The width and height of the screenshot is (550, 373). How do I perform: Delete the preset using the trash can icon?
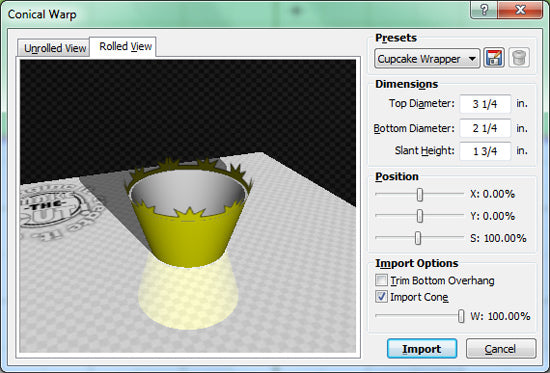(519, 58)
